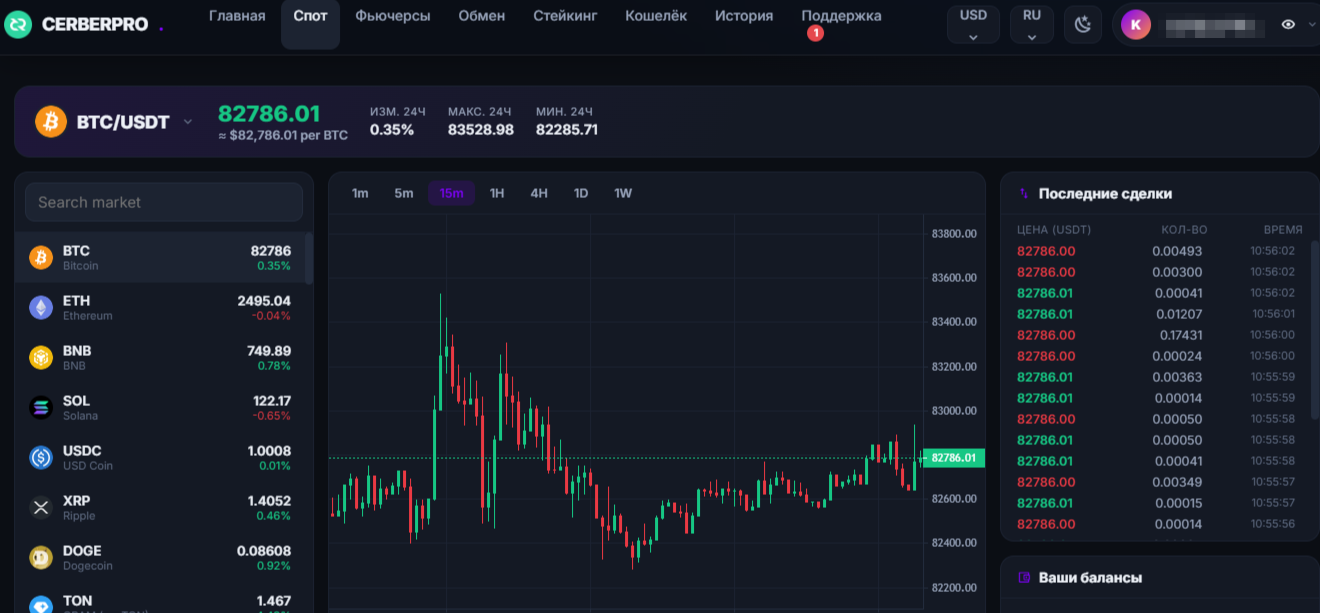Click the eye icon to hide balance

click(1288, 25)
